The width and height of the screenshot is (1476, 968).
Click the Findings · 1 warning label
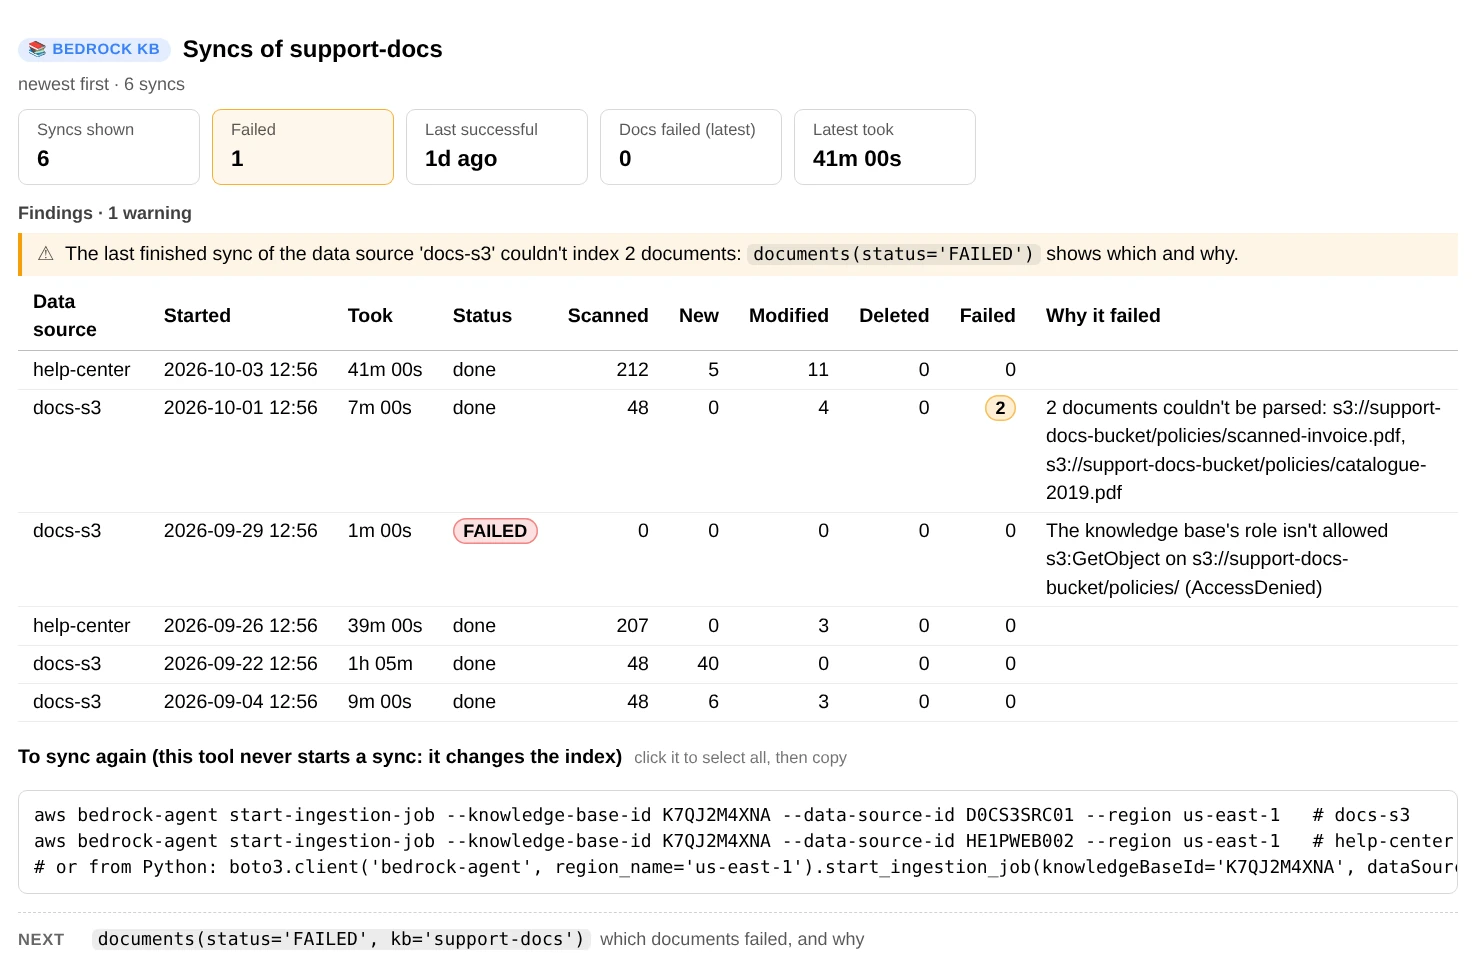pos(105,213)
